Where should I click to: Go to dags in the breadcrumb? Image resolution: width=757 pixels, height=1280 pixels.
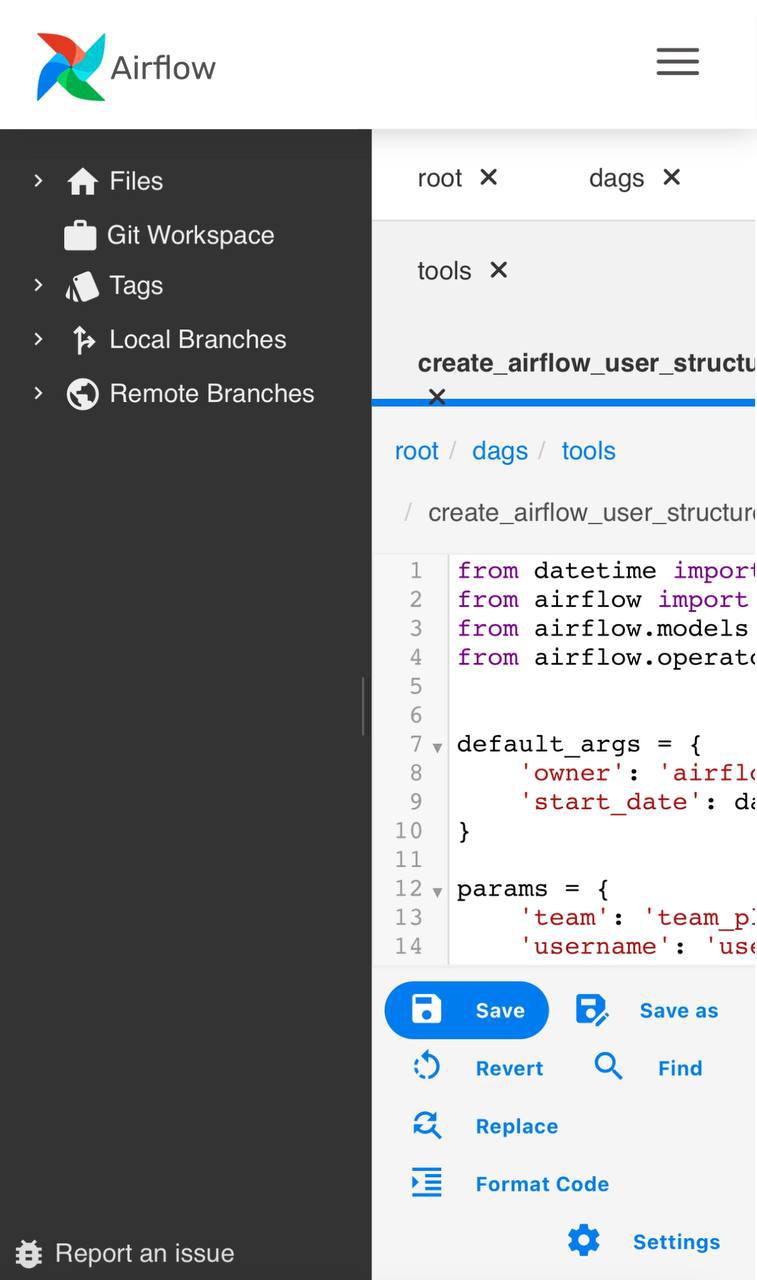(x=500, y=451)
